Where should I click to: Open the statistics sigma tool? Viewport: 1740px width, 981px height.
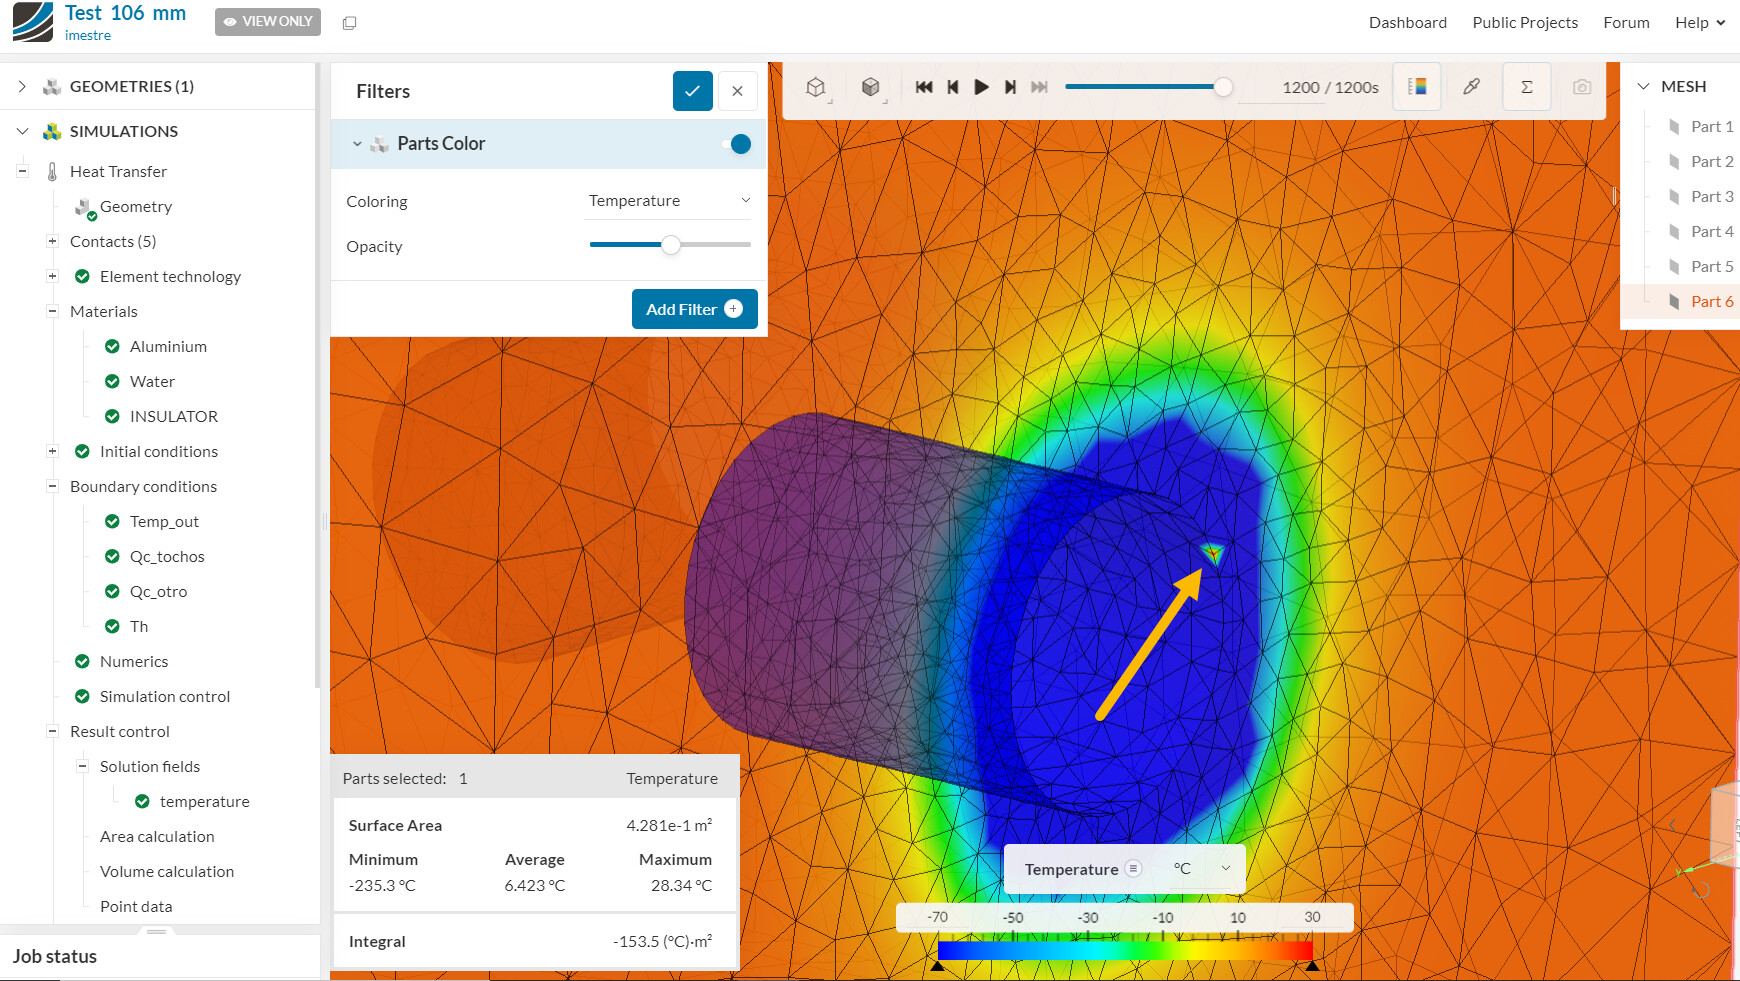pos(1527,87)
